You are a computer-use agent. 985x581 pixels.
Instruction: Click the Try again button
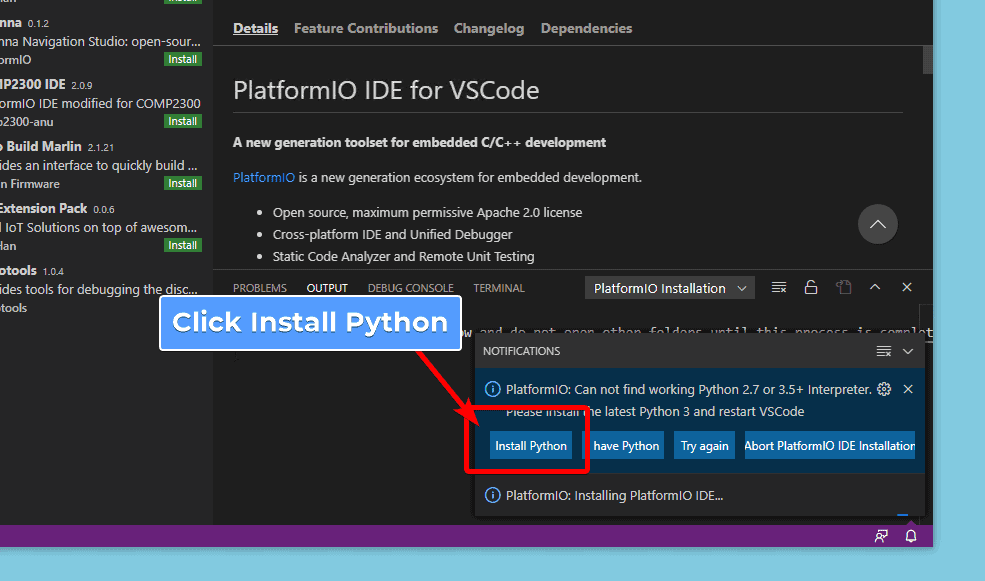coord(704,445)
